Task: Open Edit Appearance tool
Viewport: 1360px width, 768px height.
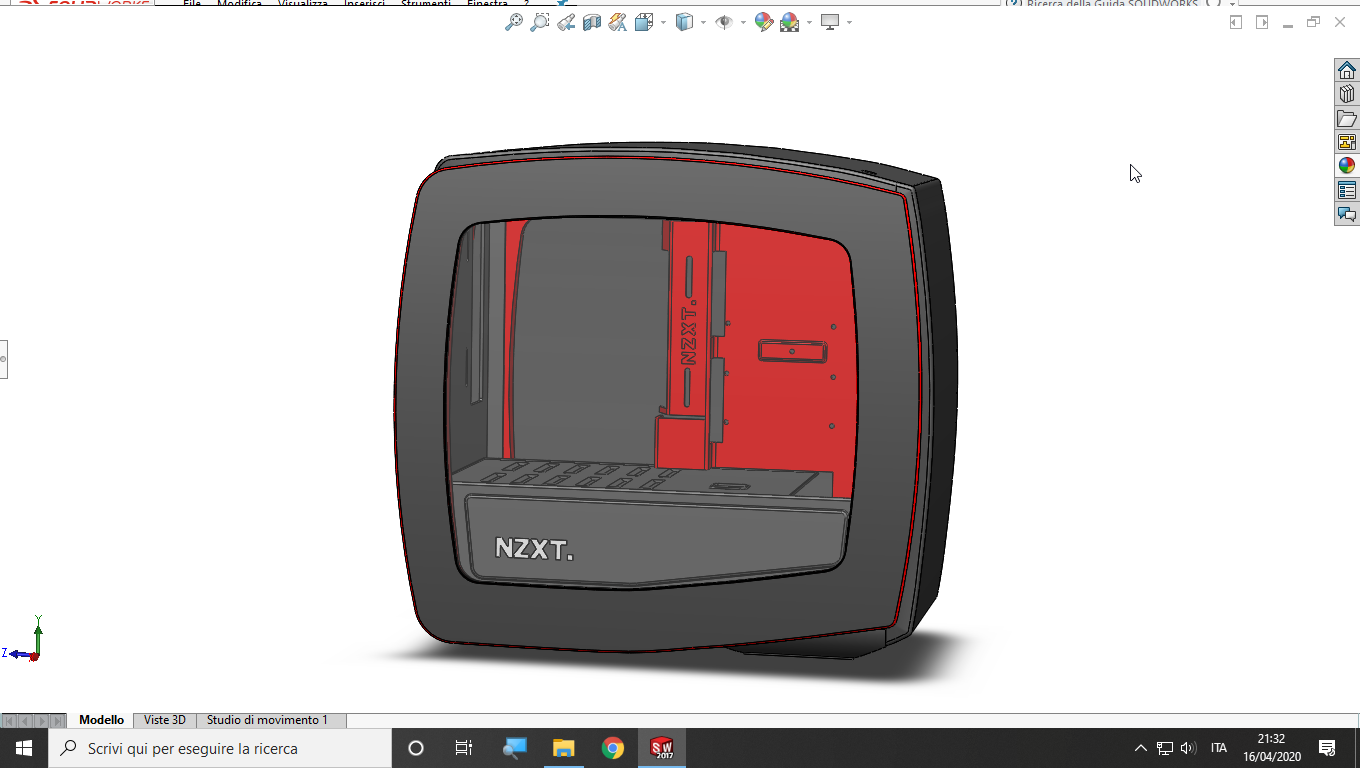Action: [764, 22]
